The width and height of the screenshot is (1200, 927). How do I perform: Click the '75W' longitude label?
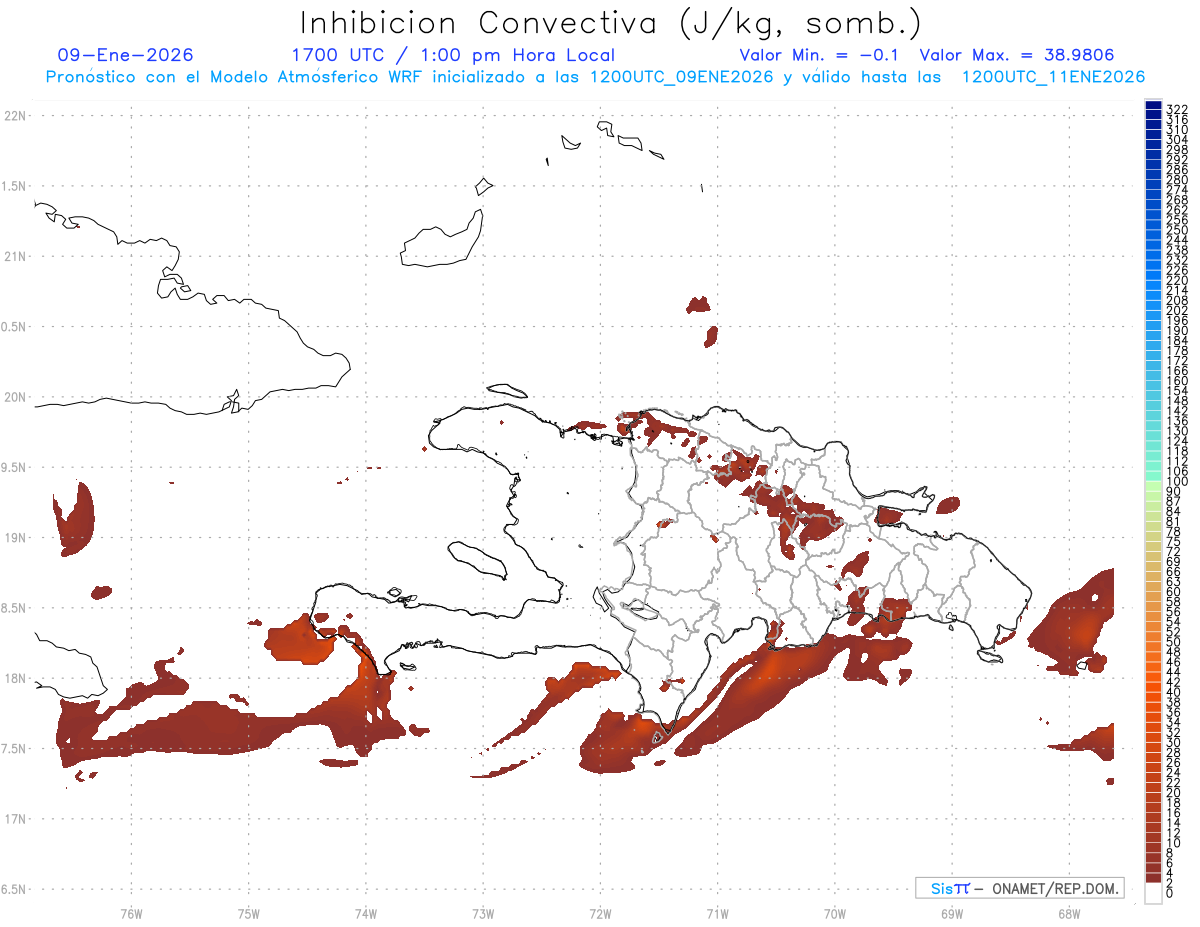249,914
